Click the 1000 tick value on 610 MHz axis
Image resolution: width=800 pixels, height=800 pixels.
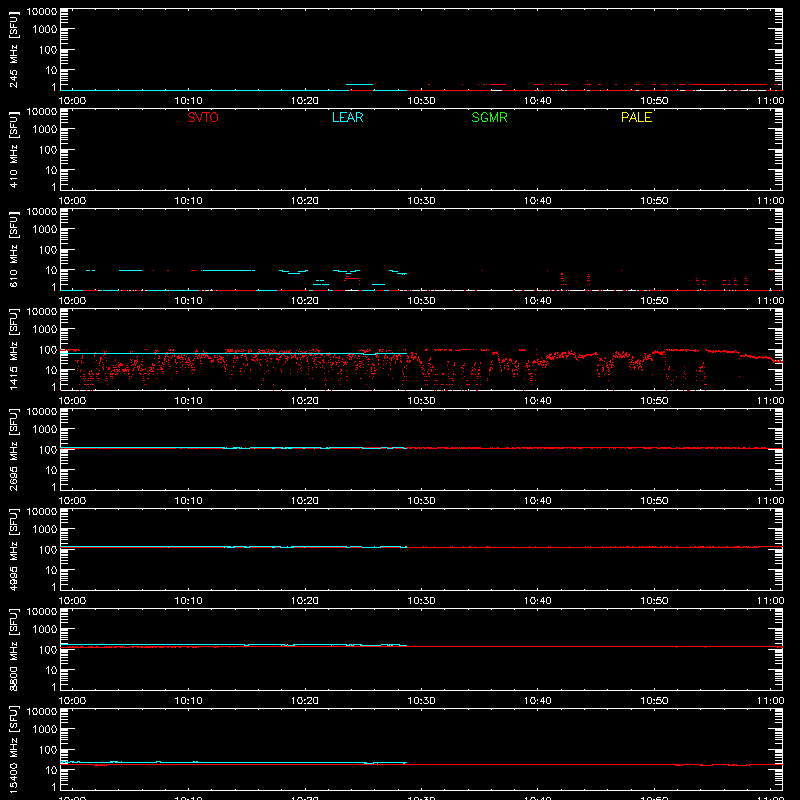[x=45, y=230]
